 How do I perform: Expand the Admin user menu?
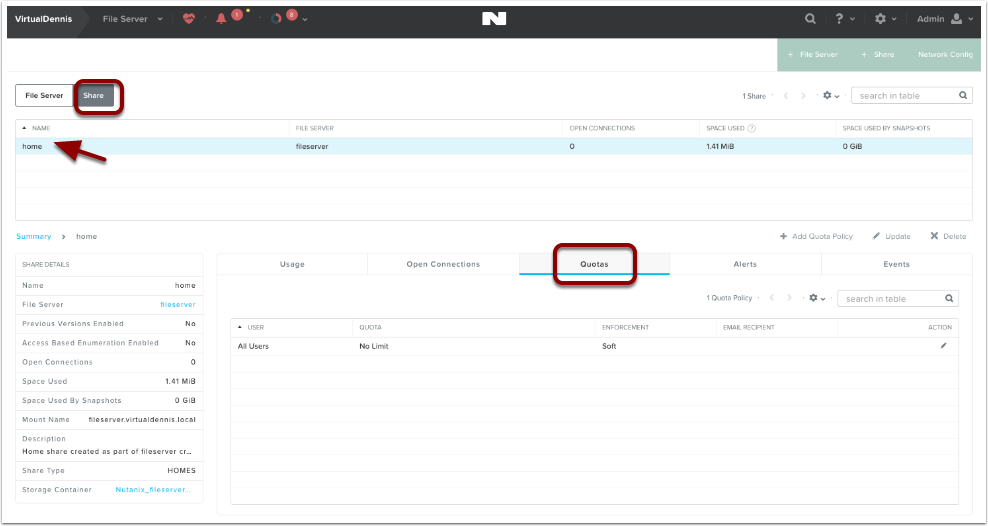point(945,19)
